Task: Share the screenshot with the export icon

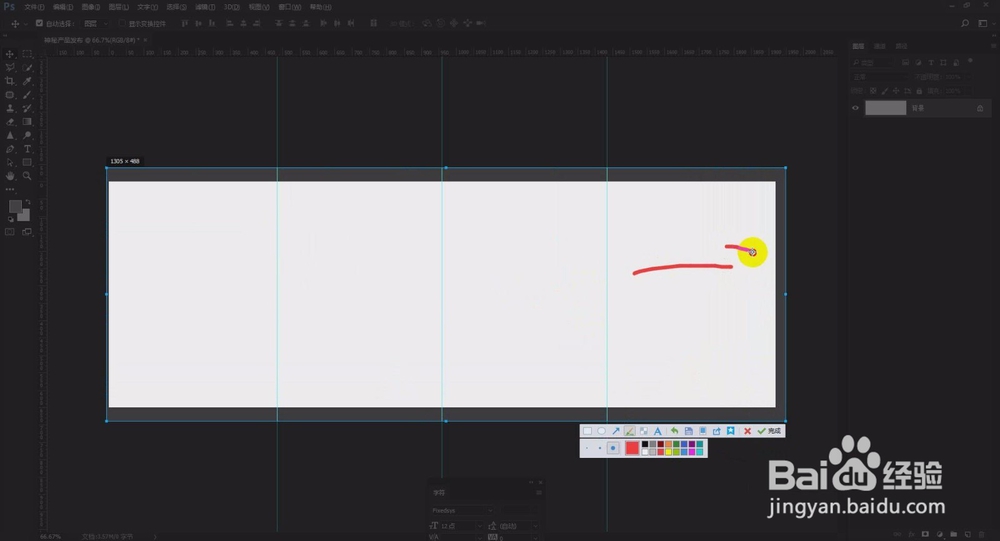Action: pyautogui.click(x=717, y=431)
